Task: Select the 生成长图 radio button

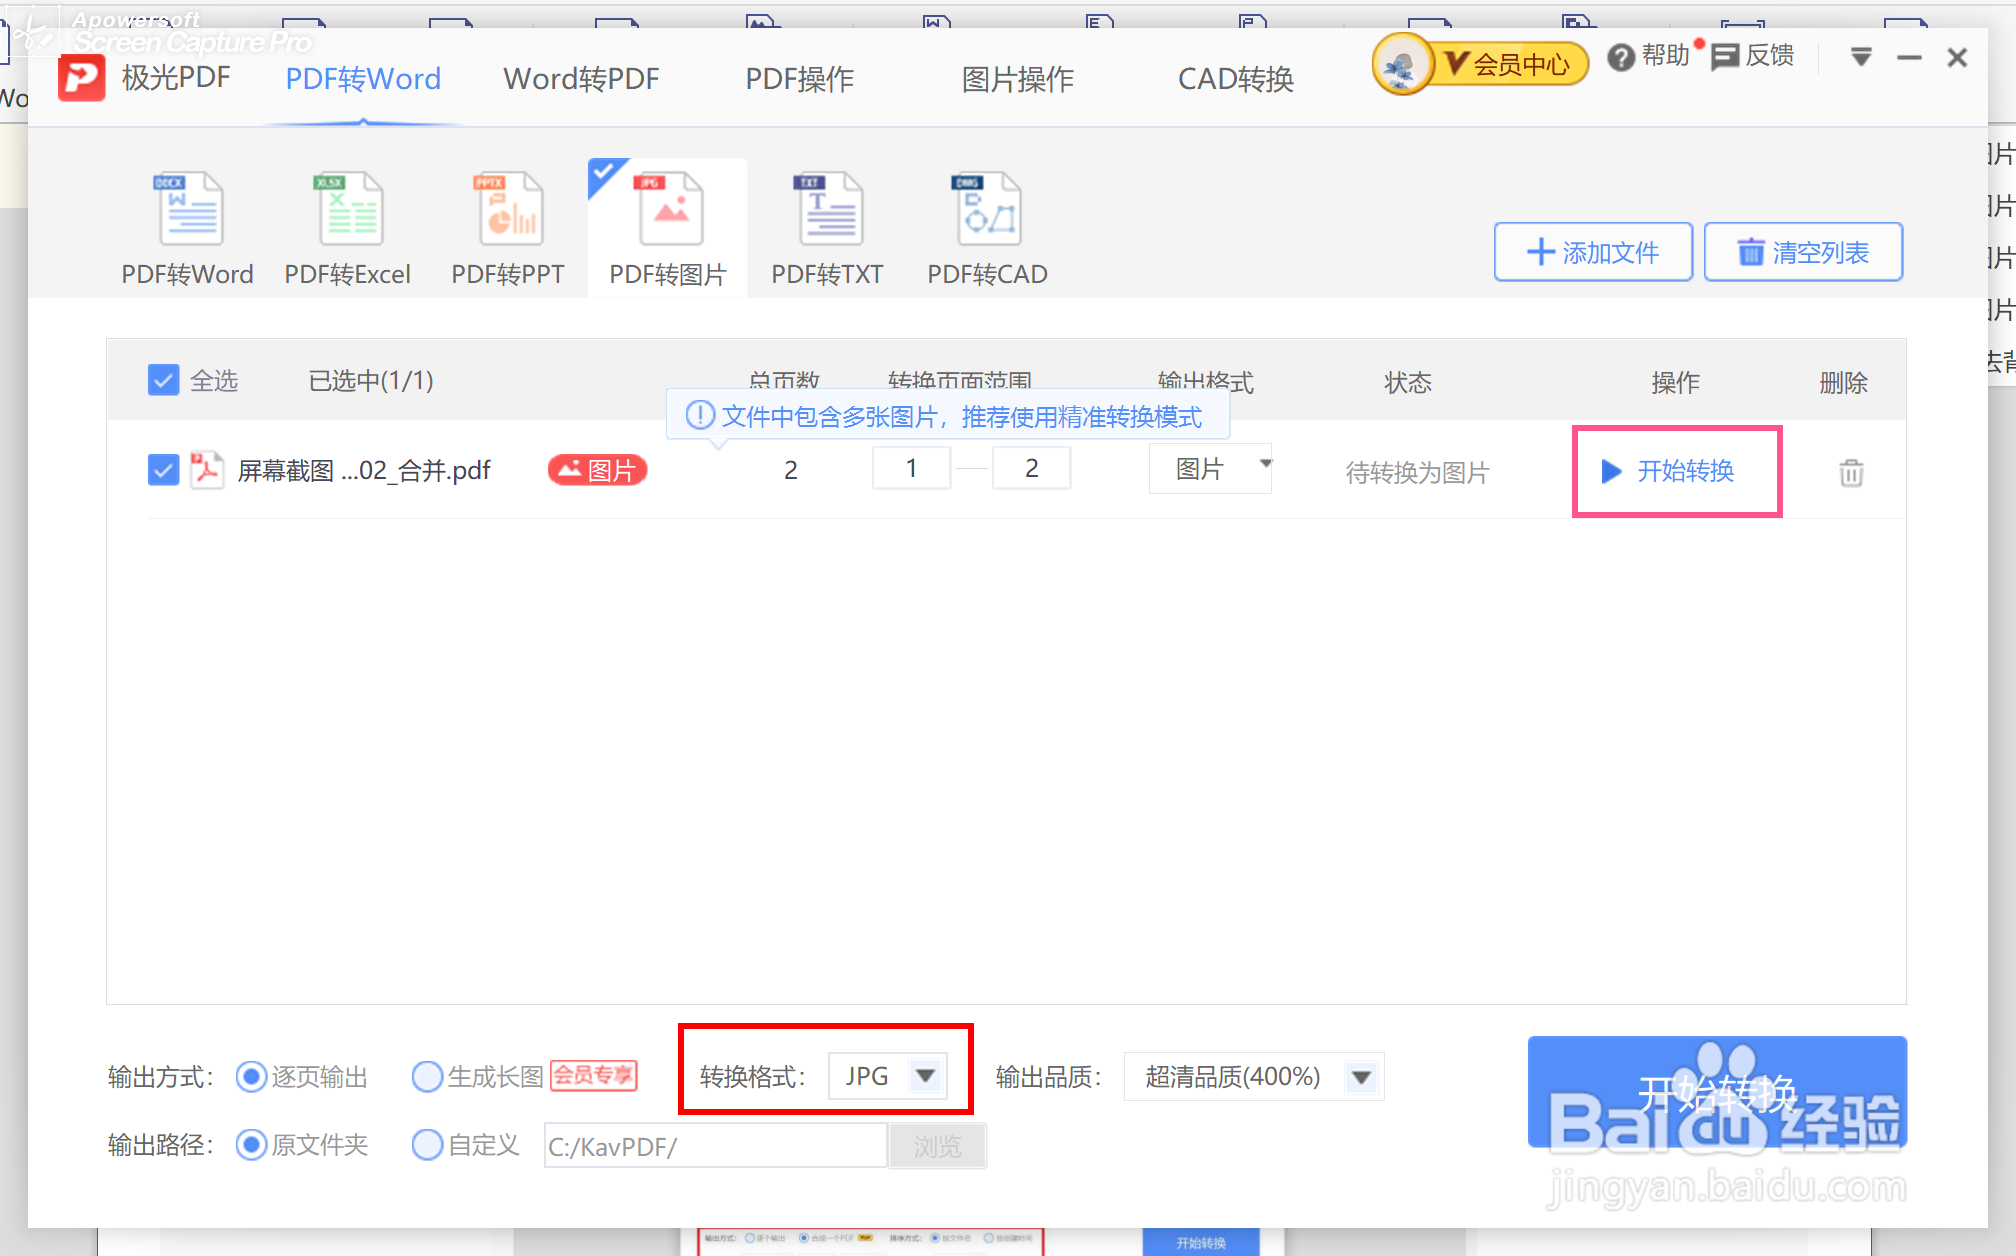Action: pyautogui.click(x=427, y=1077)
